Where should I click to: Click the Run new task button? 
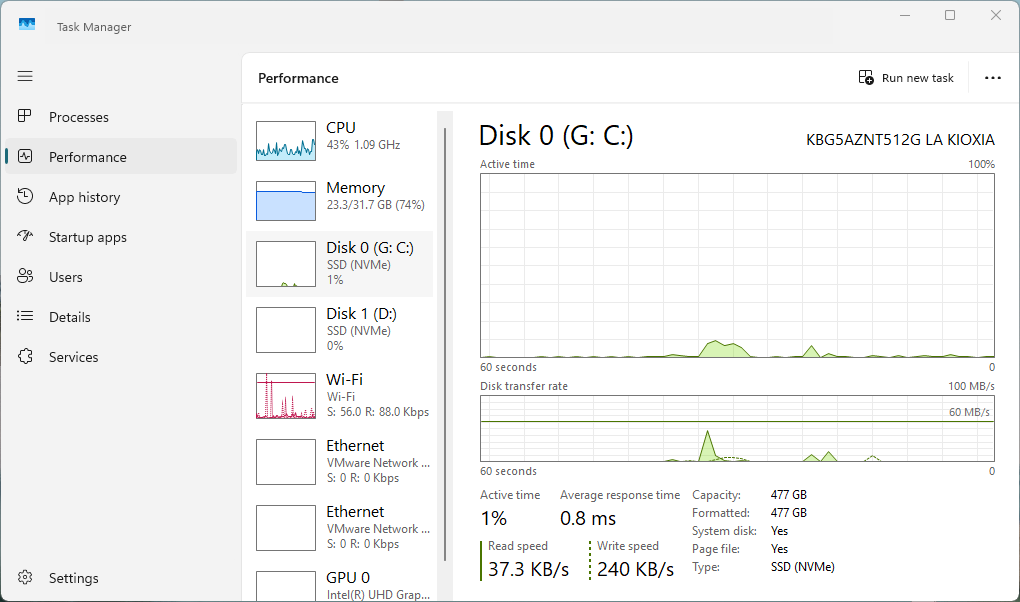pos(906,78)
